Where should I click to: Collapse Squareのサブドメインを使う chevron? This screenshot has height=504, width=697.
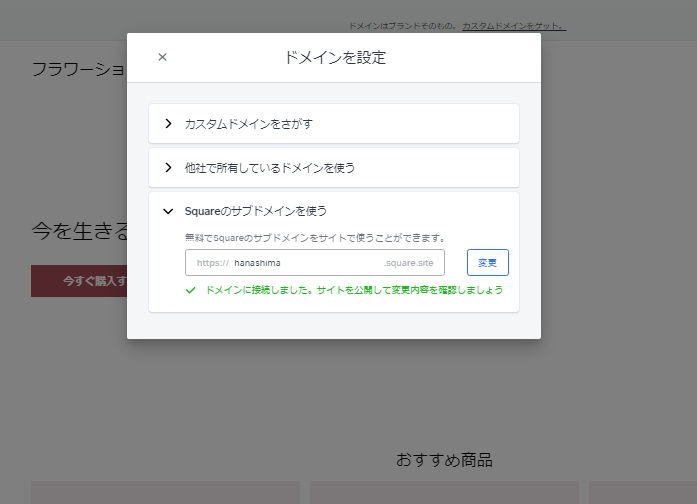pyautogui.click(x=168, y=211)
